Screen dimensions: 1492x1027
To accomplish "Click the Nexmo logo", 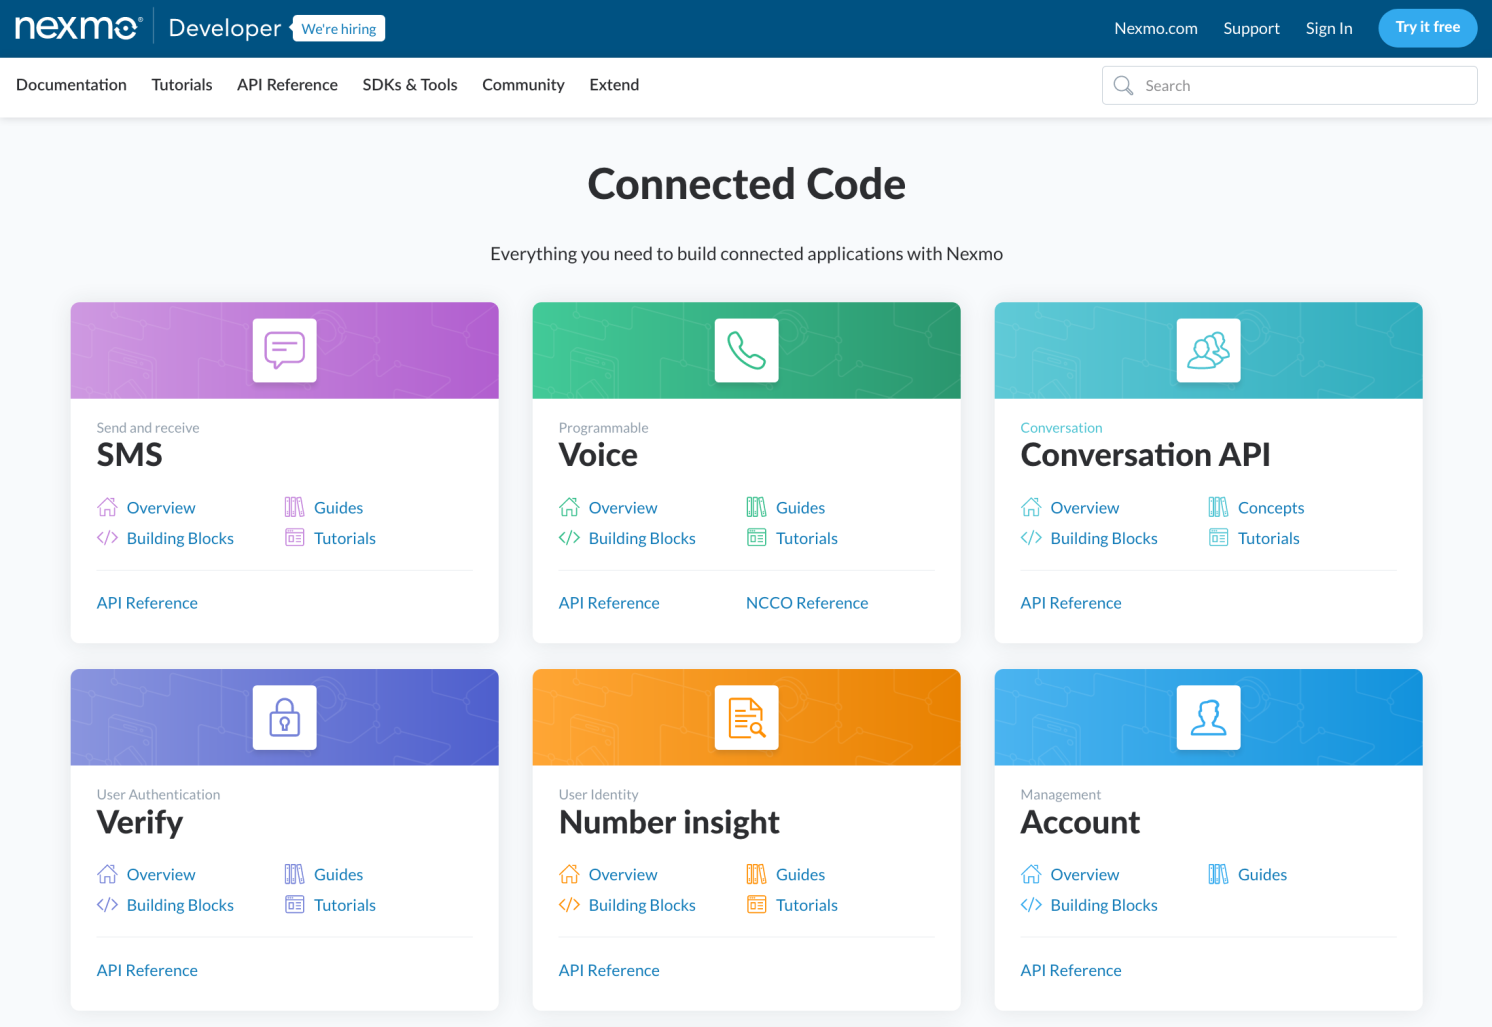I will [79, 27].
